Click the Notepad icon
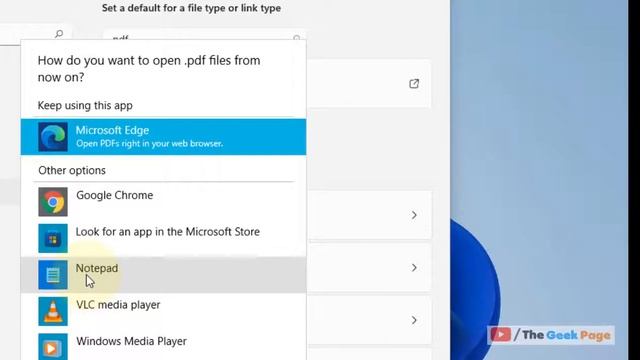This screenshot has height=360, width=640. [53, 275]
